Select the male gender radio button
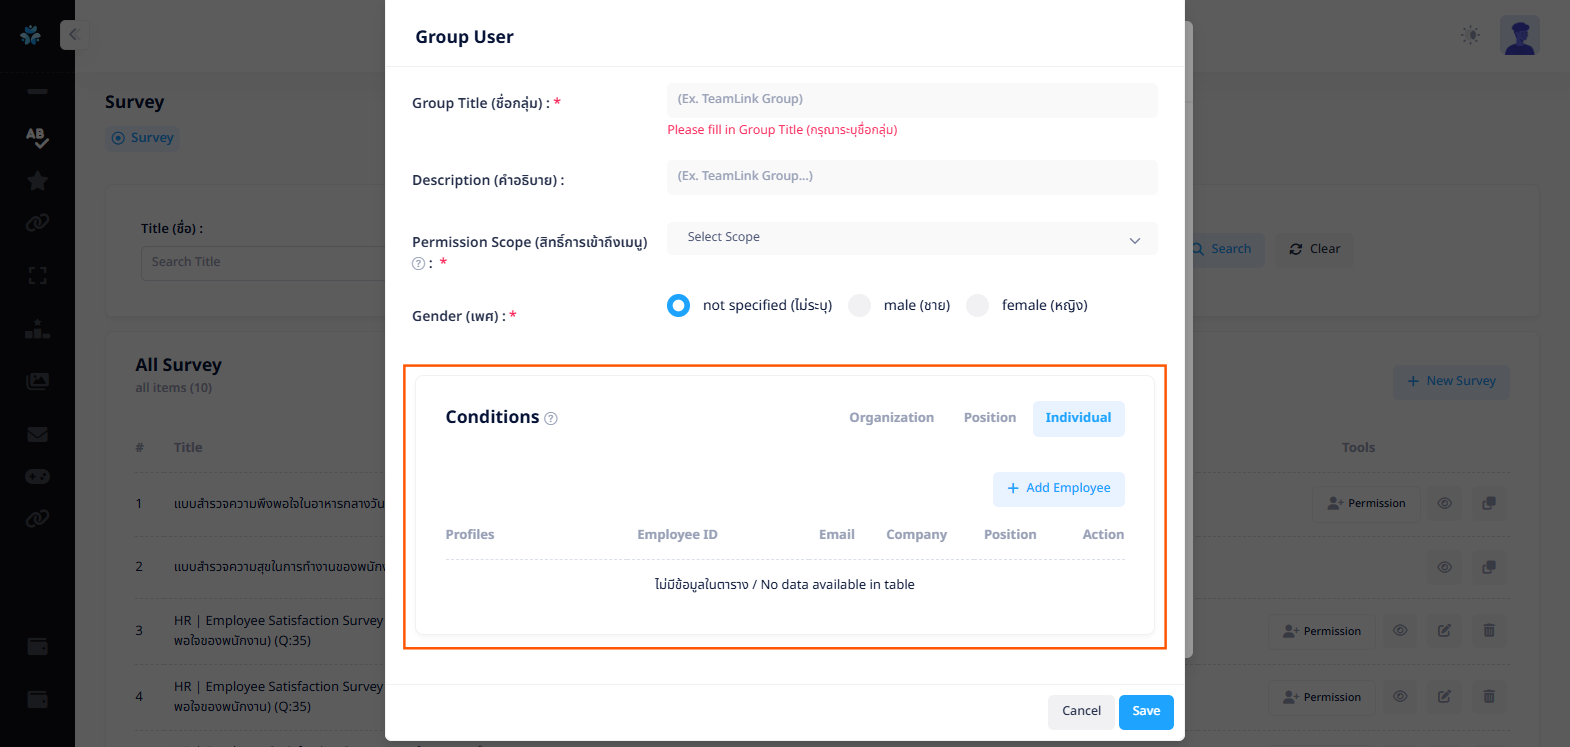This screenshot has width=1570, height=747. [x=859, y=306]
